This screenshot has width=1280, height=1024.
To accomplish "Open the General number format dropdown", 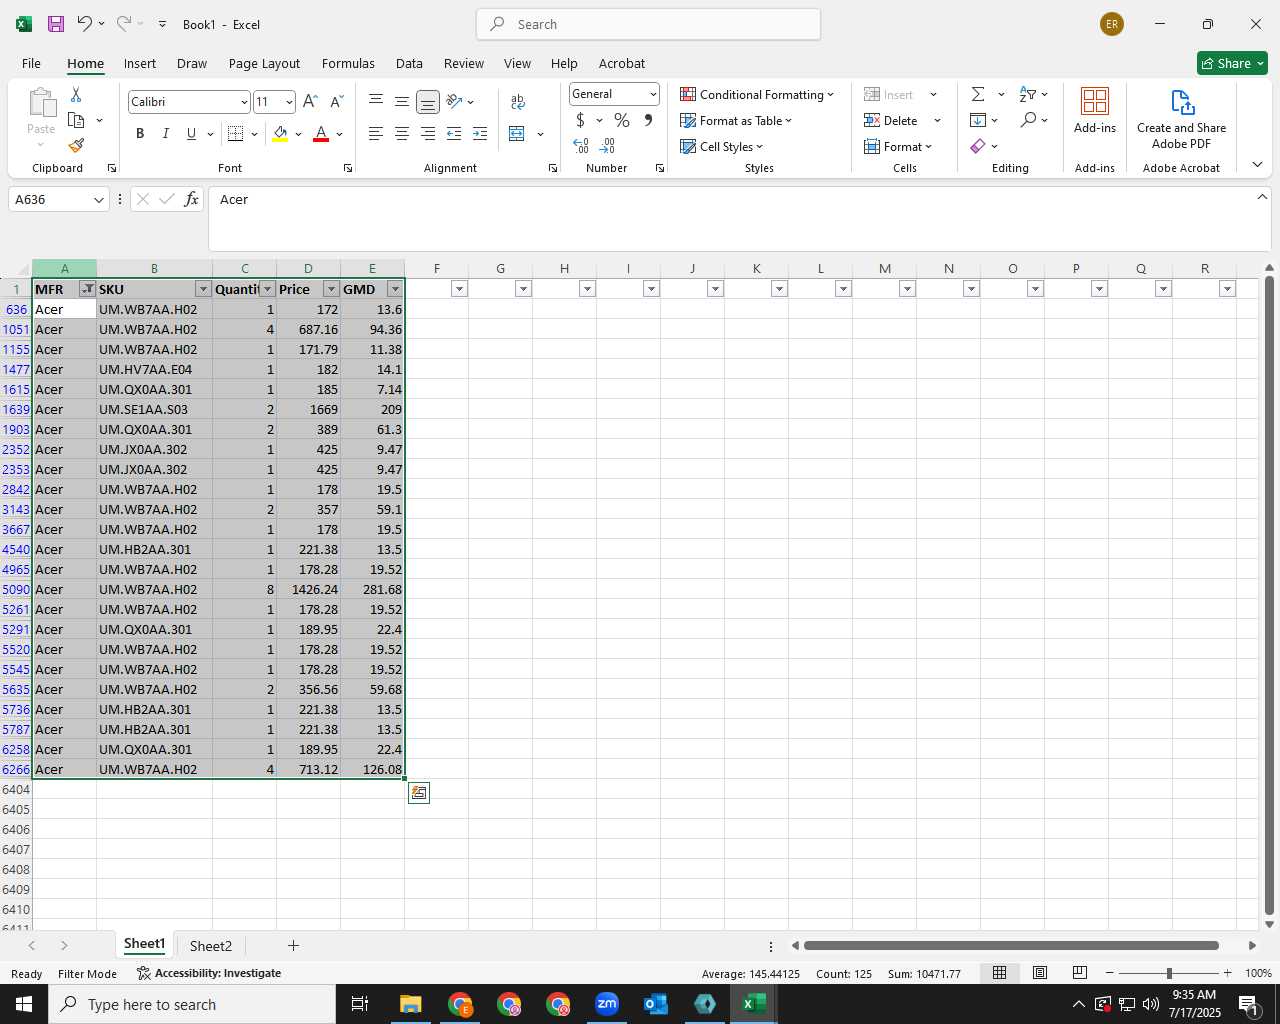I will point(653,94).
